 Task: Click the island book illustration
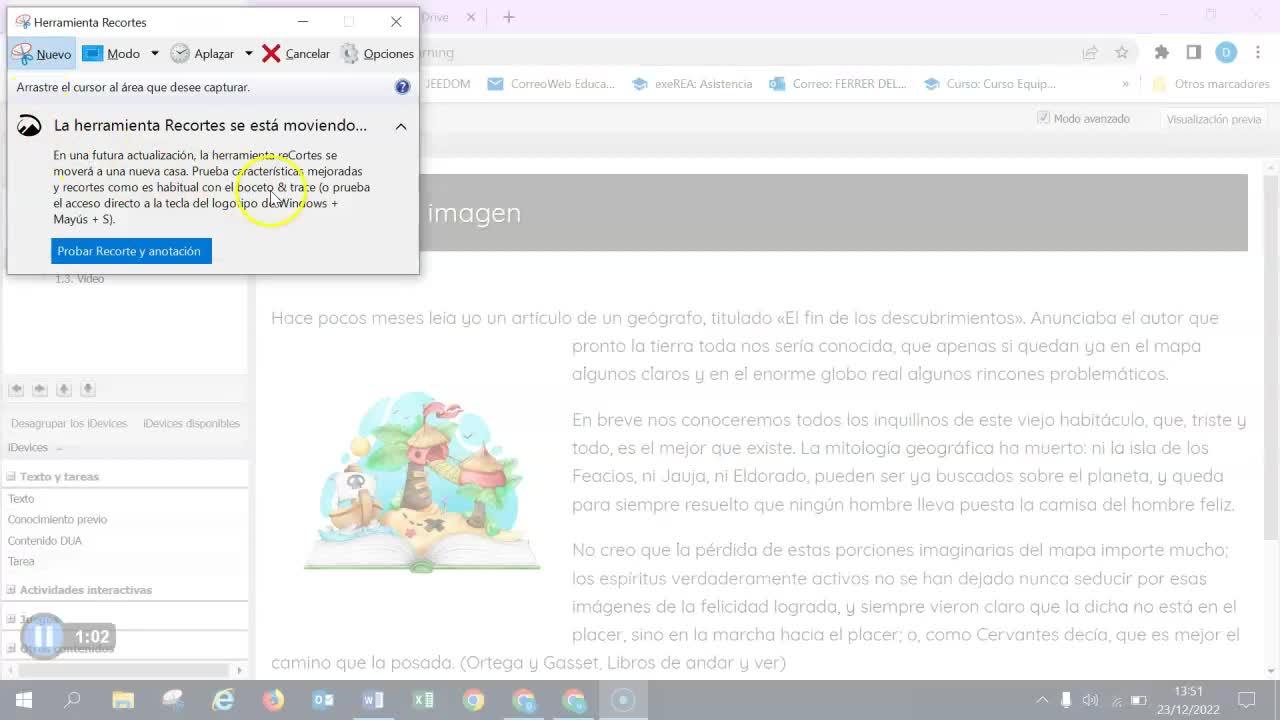point(422,482)
